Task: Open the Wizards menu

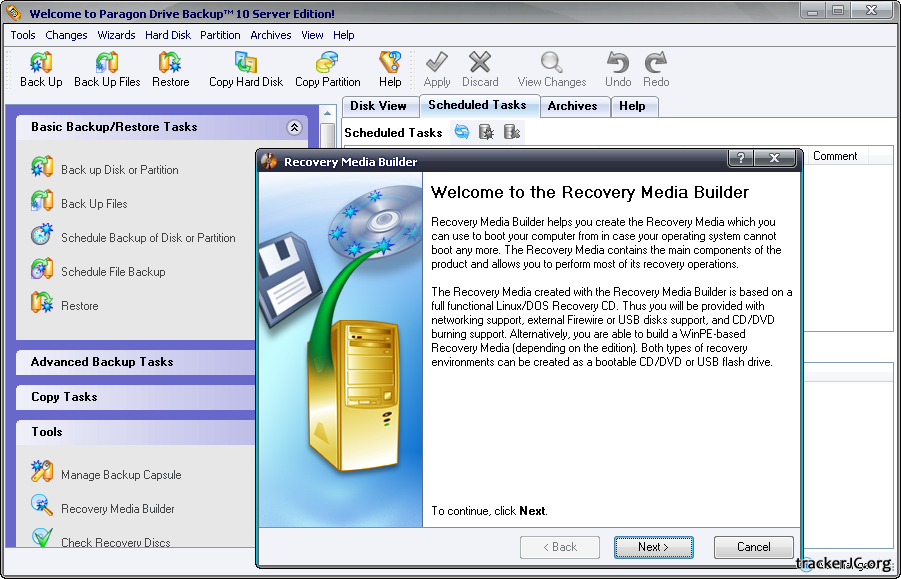Action: (116, 35)
